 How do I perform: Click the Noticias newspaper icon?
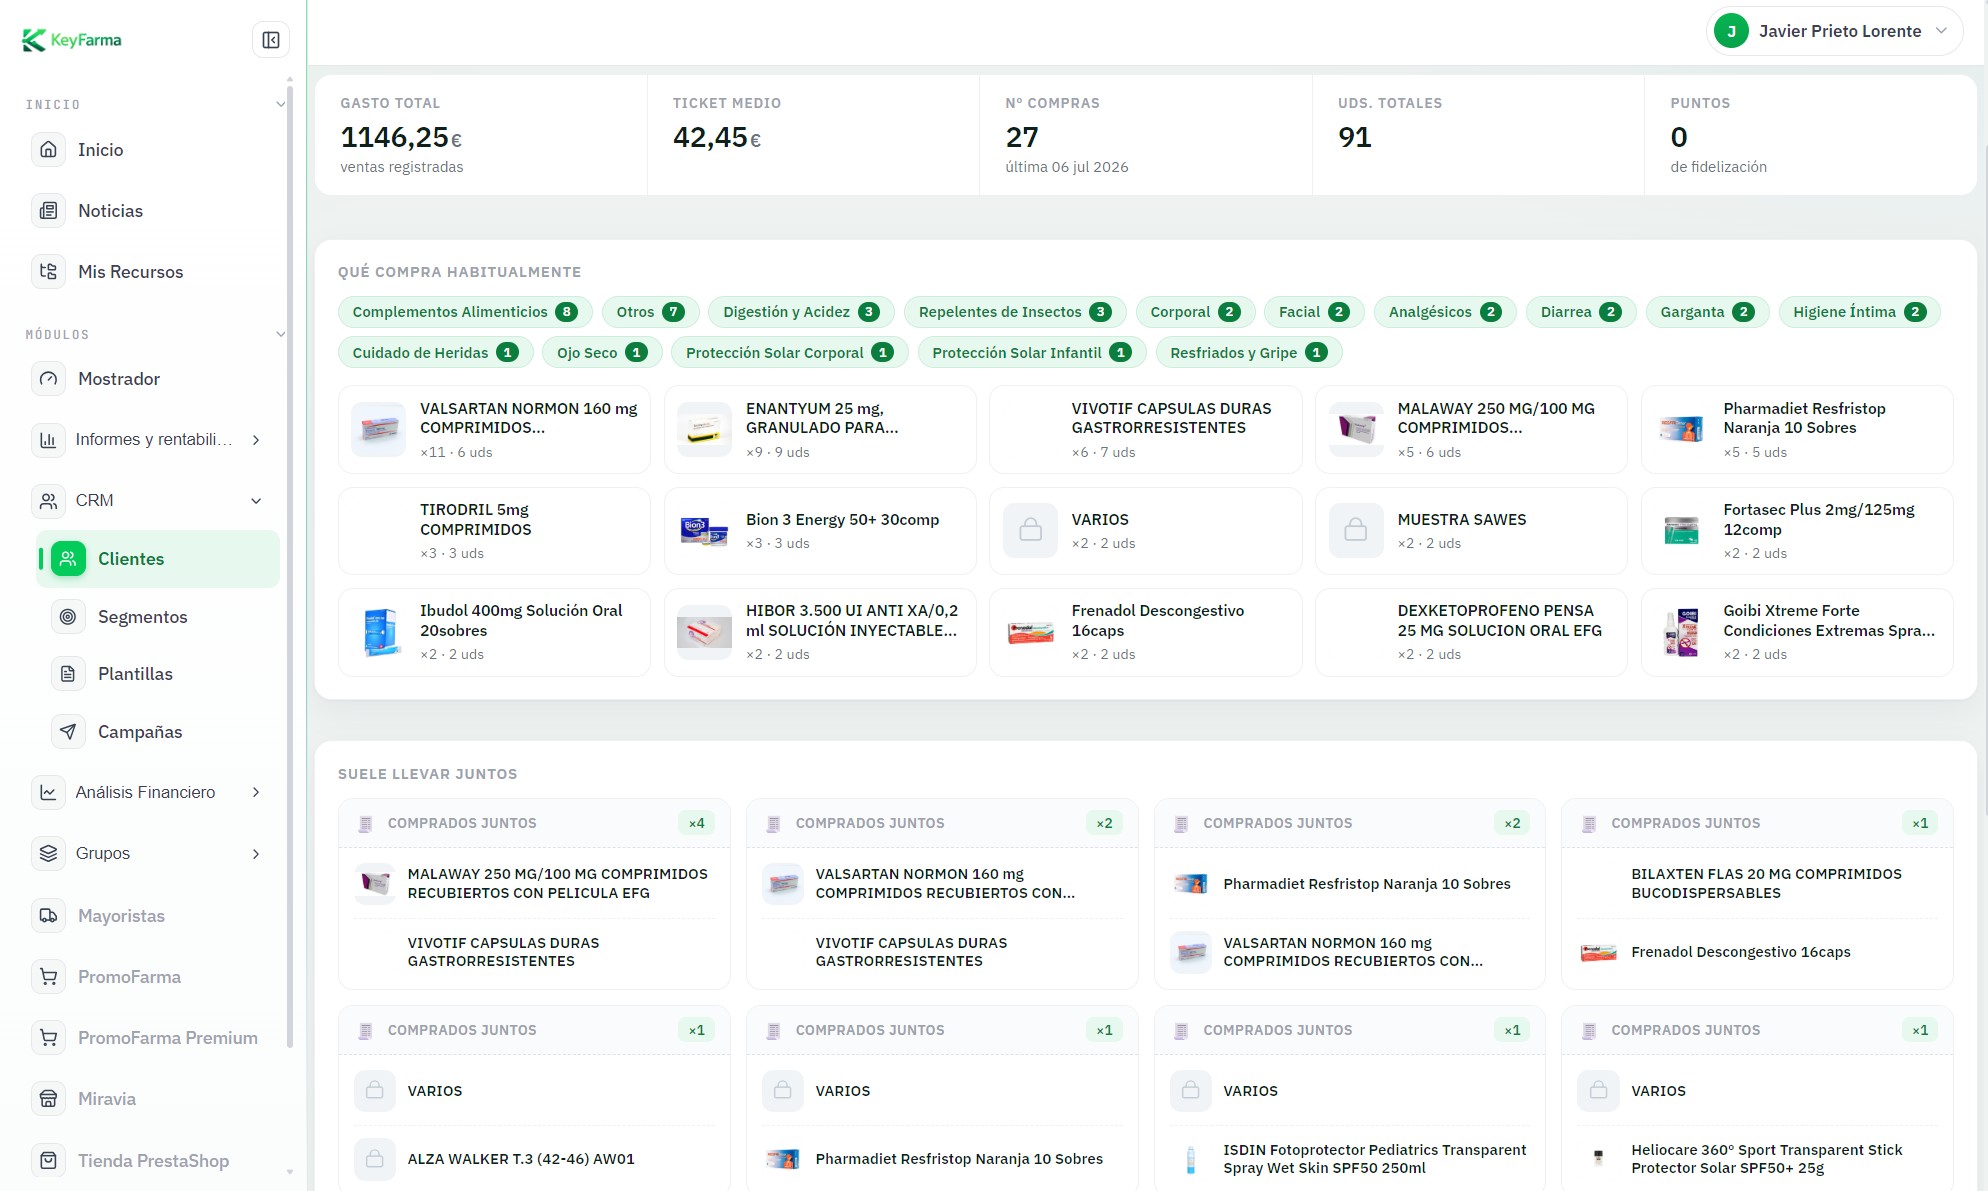[x=48, y=211]
